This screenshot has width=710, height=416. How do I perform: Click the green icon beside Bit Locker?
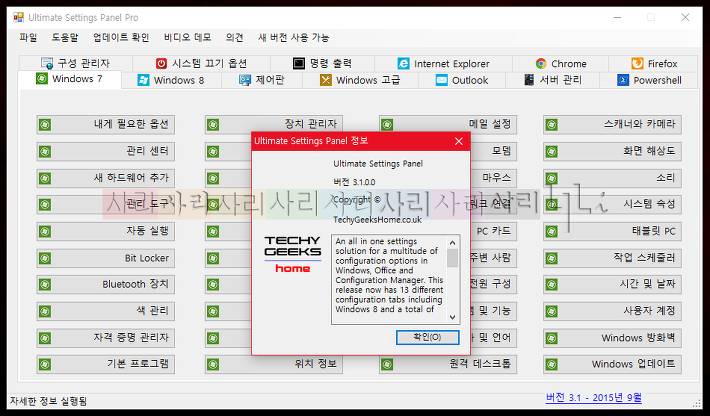[45, 258]
